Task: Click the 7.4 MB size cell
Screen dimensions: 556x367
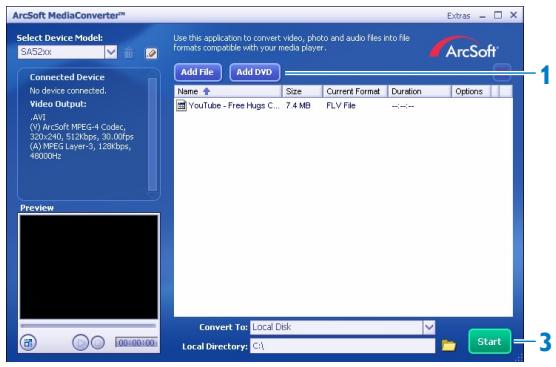Action: [298, 106]
